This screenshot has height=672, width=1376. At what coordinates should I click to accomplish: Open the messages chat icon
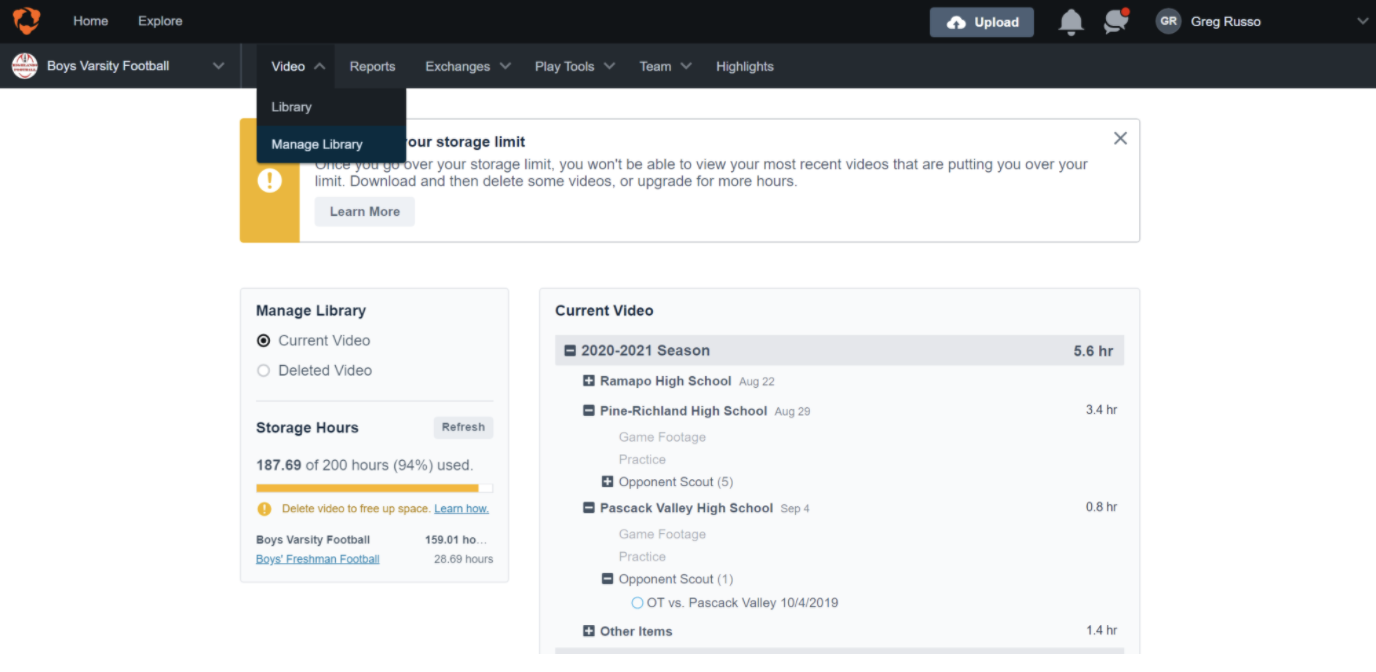(1115, 22)
